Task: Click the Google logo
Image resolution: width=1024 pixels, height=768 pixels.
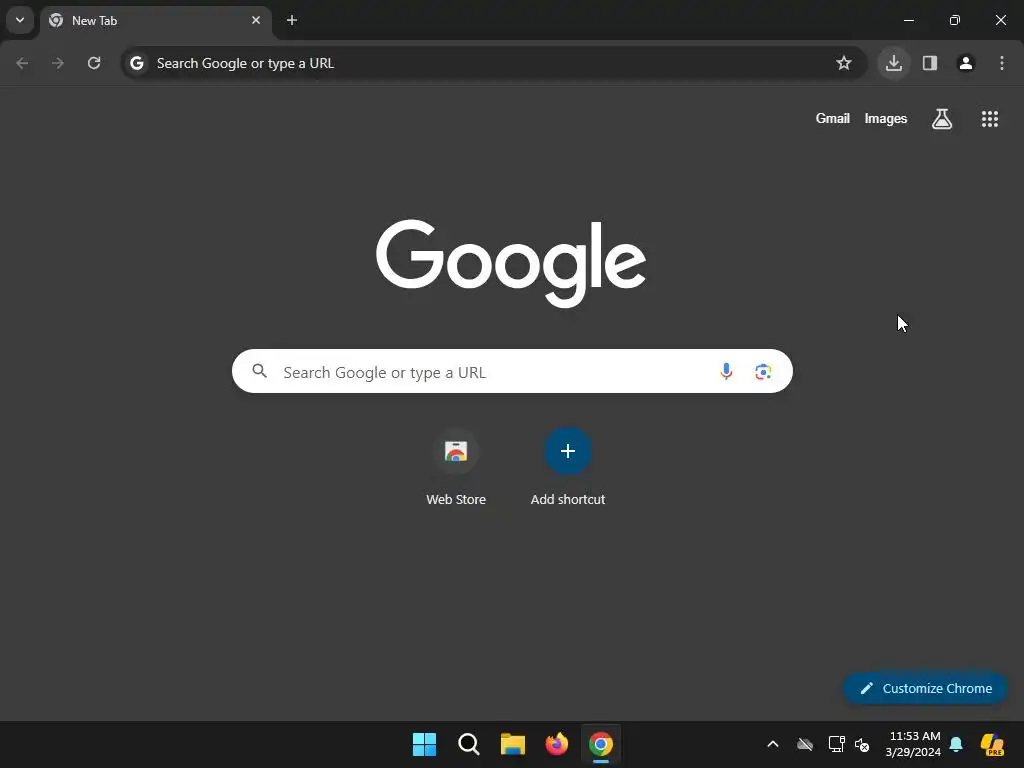Action: click(x=511, y=263)
